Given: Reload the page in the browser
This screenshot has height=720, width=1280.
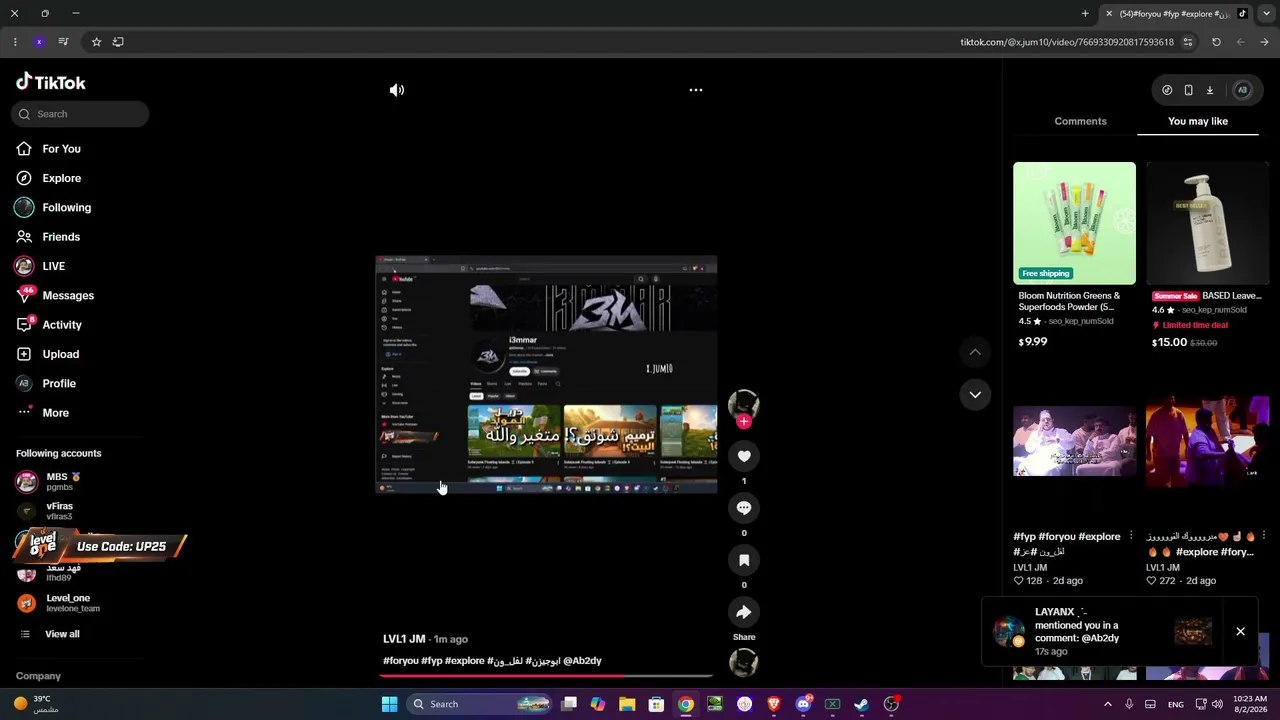Looking at the screenshot, I should click(x=1216, y=42).
